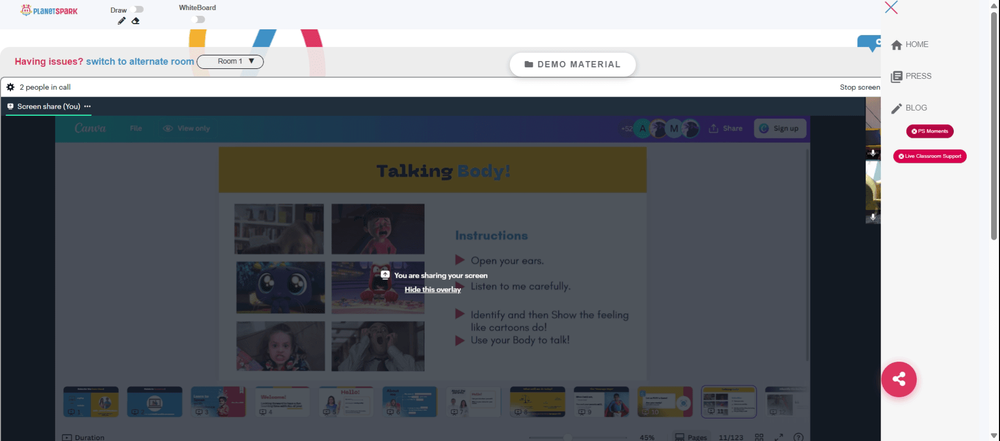
Task: Toggle the WhiteBoard switch
Action: 198,19
